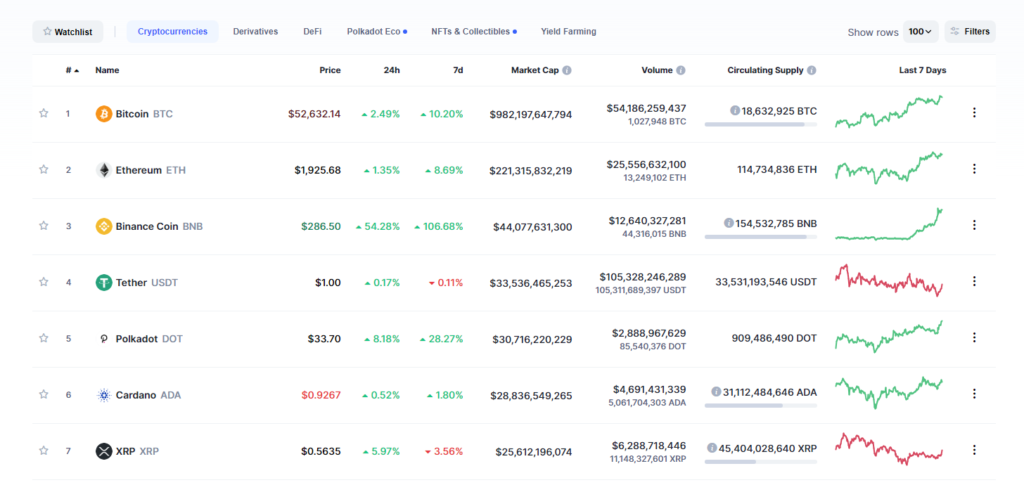Click info icon beside Circulating Supply header

[x=811, y=70]
